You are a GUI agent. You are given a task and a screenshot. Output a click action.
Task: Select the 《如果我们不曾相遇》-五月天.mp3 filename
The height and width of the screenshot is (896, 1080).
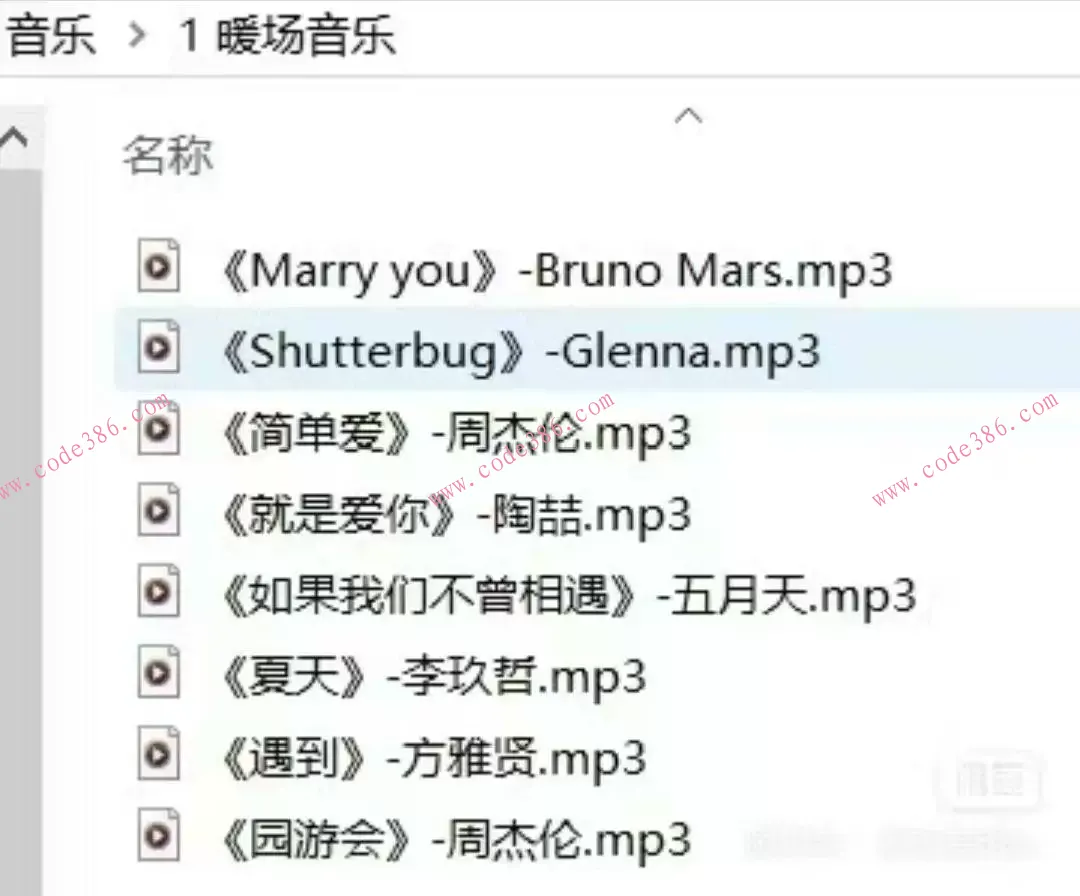pos(568,596)
